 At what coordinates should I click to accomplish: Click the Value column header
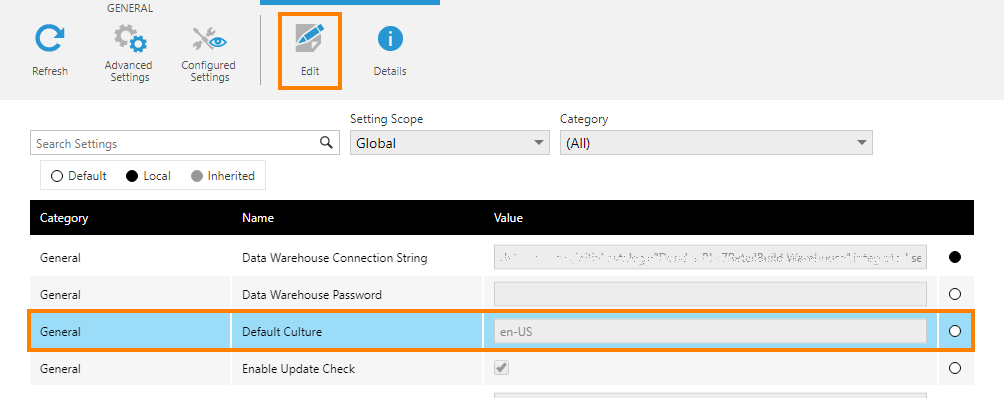click(x=508, y=218)
